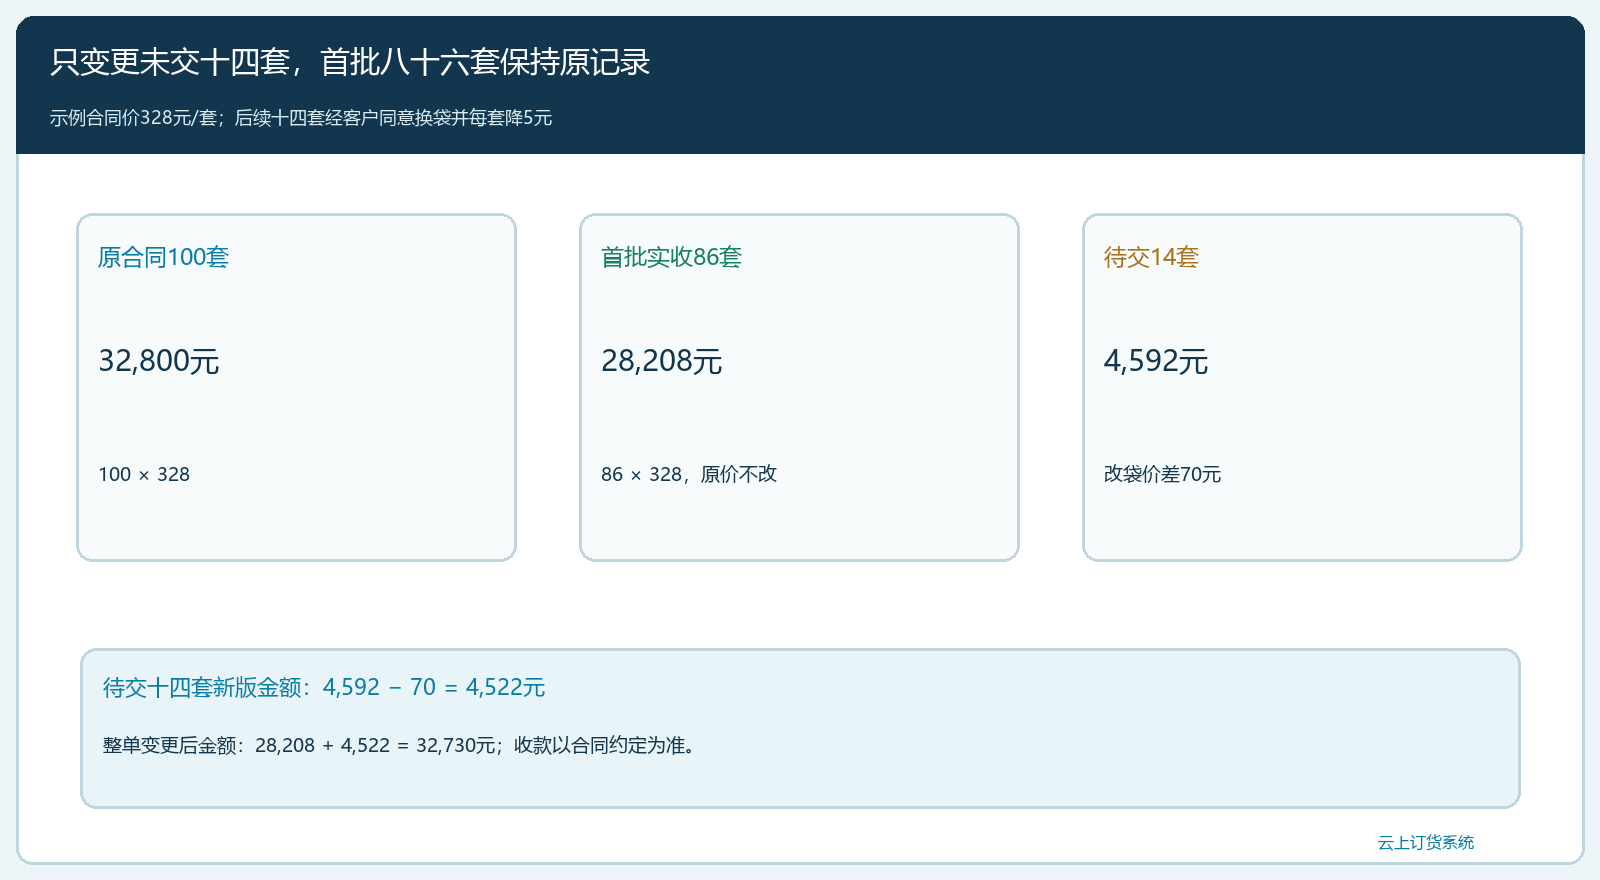The height and width of the screenshot is (880, 1600).
Task: Click the 32,800元 amount
Action: point(159,361)
